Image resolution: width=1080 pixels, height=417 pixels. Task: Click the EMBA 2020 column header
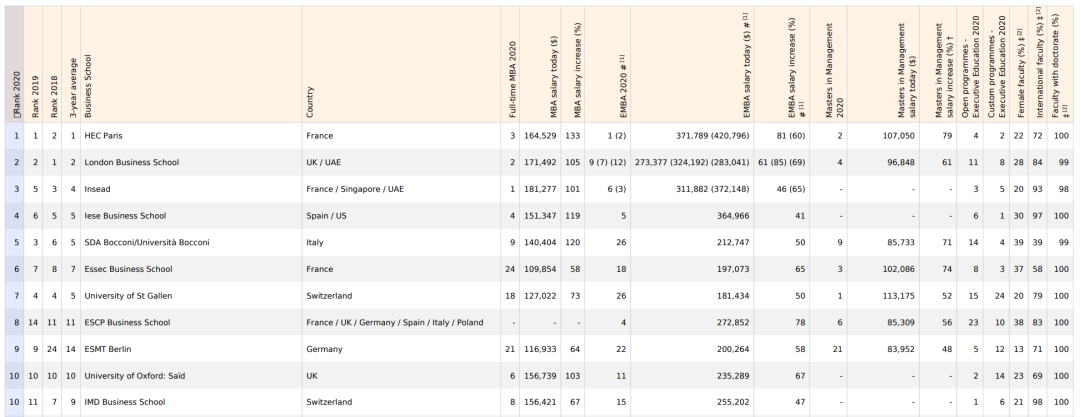coord(607,65)
